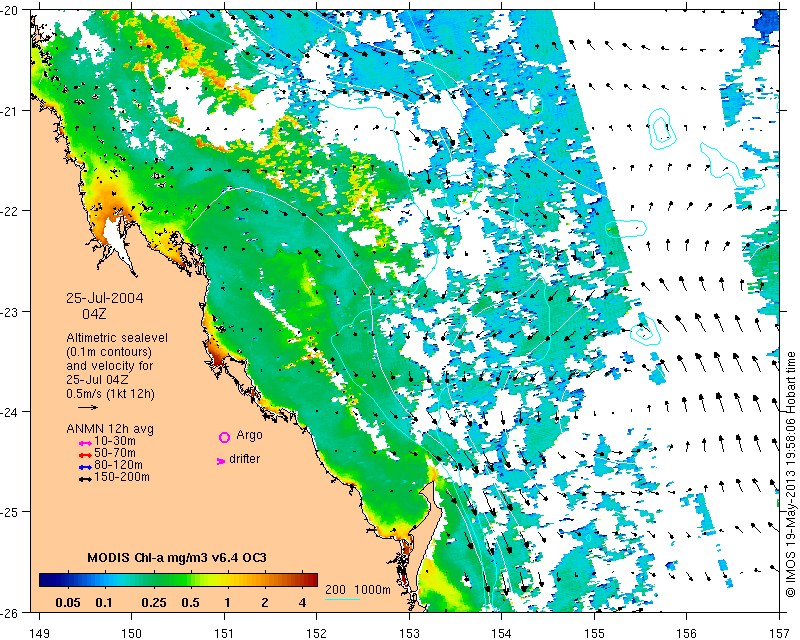Click the 'MODIS Chl-a mg/m3 v6.4 OC3' title
This screenshot has height=640, width=800.
tap(177, 557)
